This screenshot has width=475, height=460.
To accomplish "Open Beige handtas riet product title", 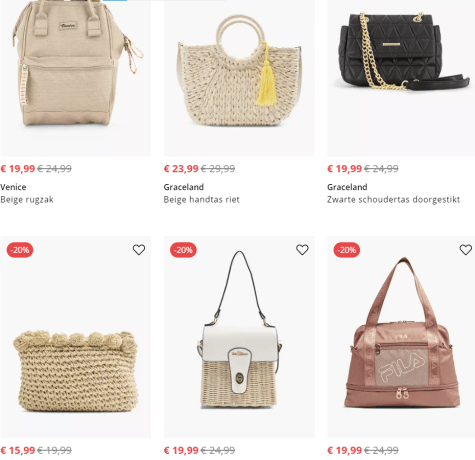I will point(201,200).
